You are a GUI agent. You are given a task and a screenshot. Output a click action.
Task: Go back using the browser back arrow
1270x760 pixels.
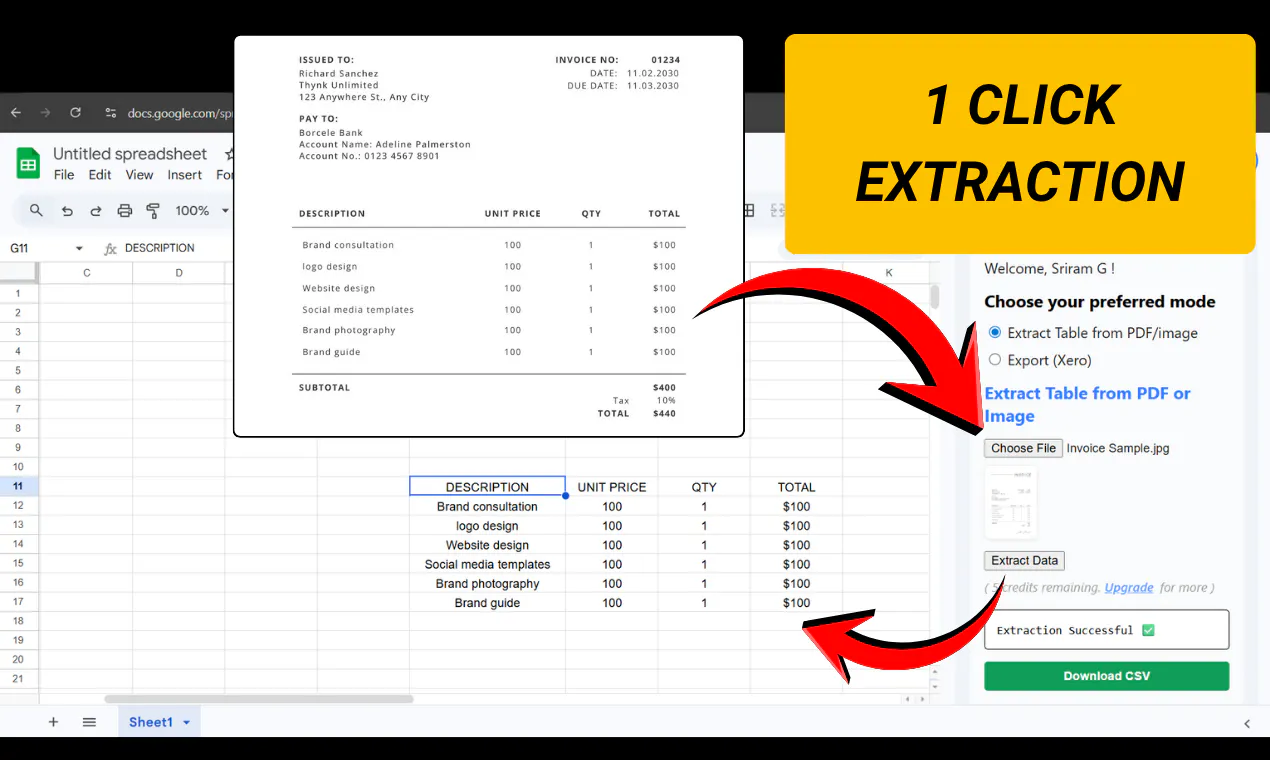[x=15, y=113]
